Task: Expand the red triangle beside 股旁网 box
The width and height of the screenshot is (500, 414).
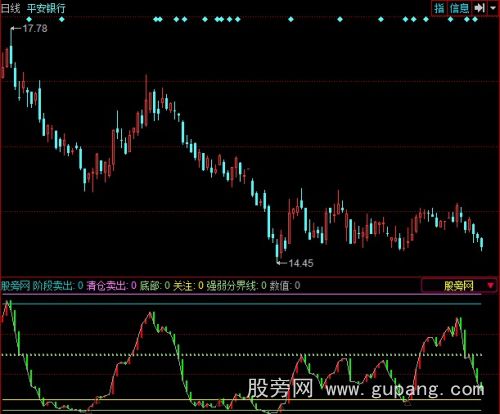Action: tap(490, 286)
